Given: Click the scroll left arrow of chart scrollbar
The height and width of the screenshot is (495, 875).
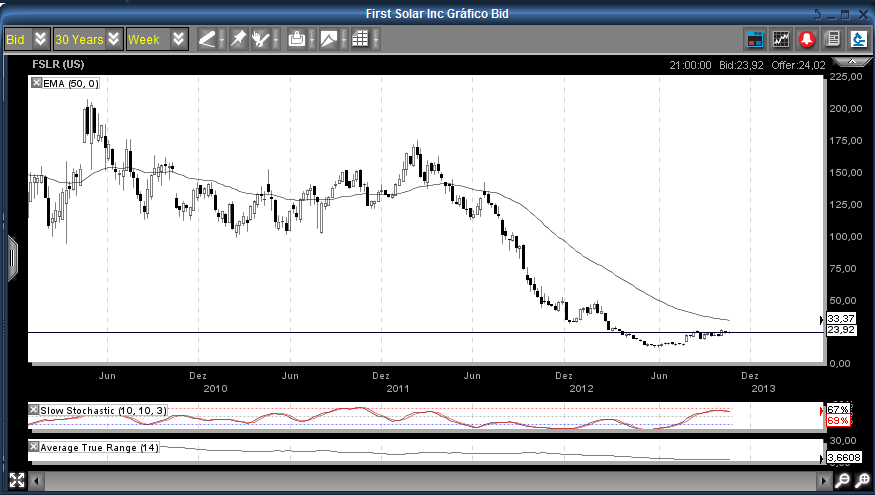Looking at the screenshot, I should tap(36, 480).
